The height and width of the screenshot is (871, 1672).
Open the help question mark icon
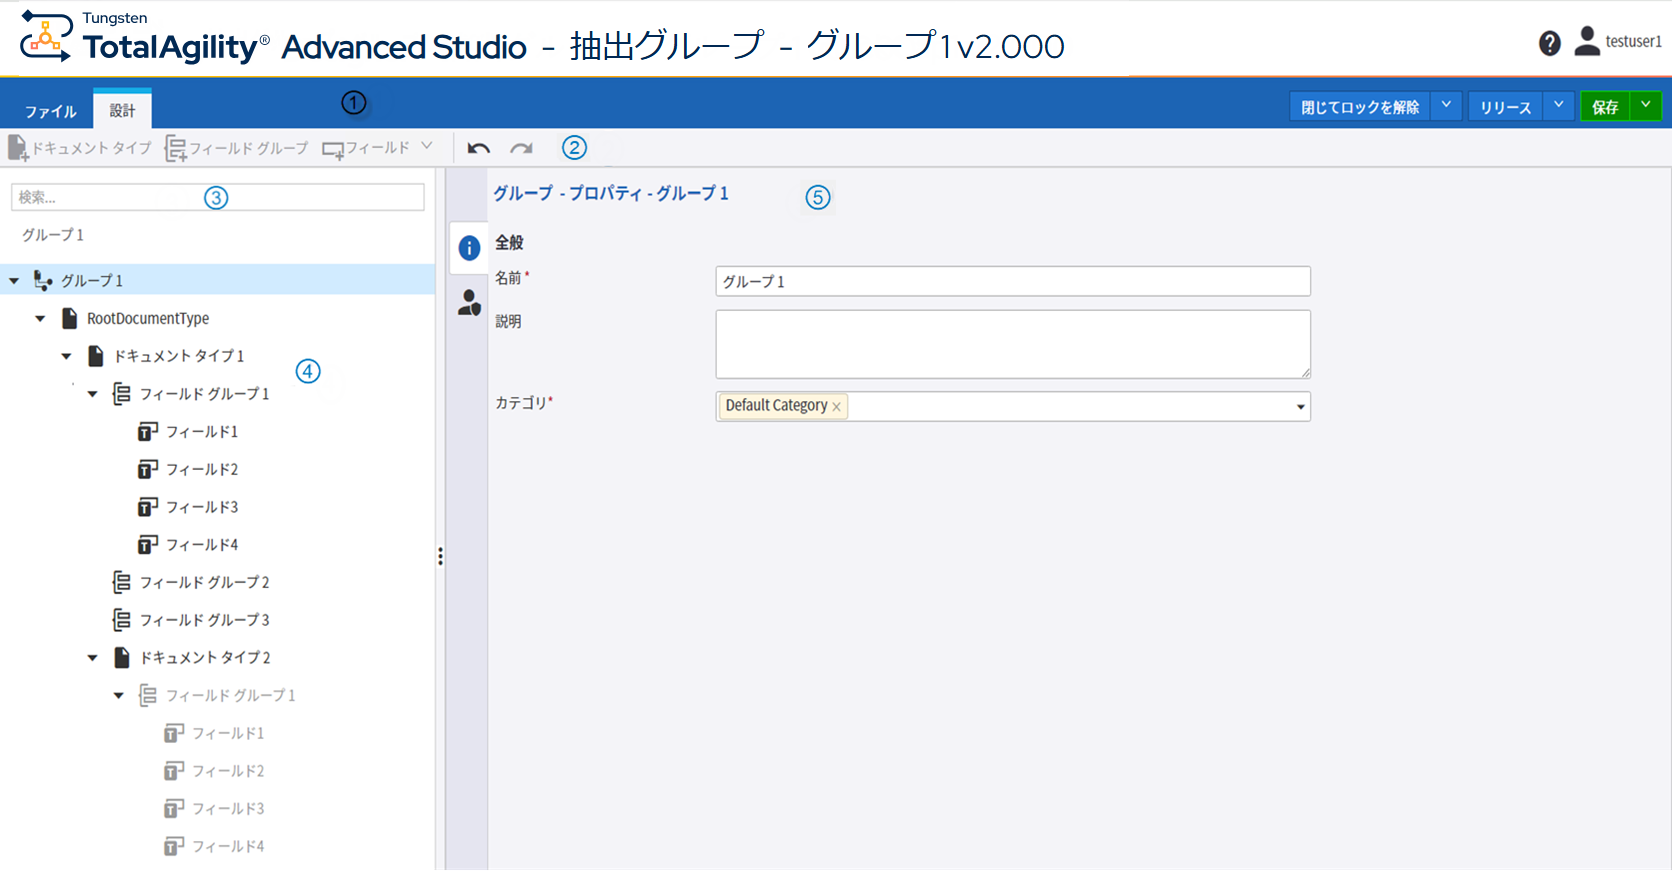coord(1549,43)
